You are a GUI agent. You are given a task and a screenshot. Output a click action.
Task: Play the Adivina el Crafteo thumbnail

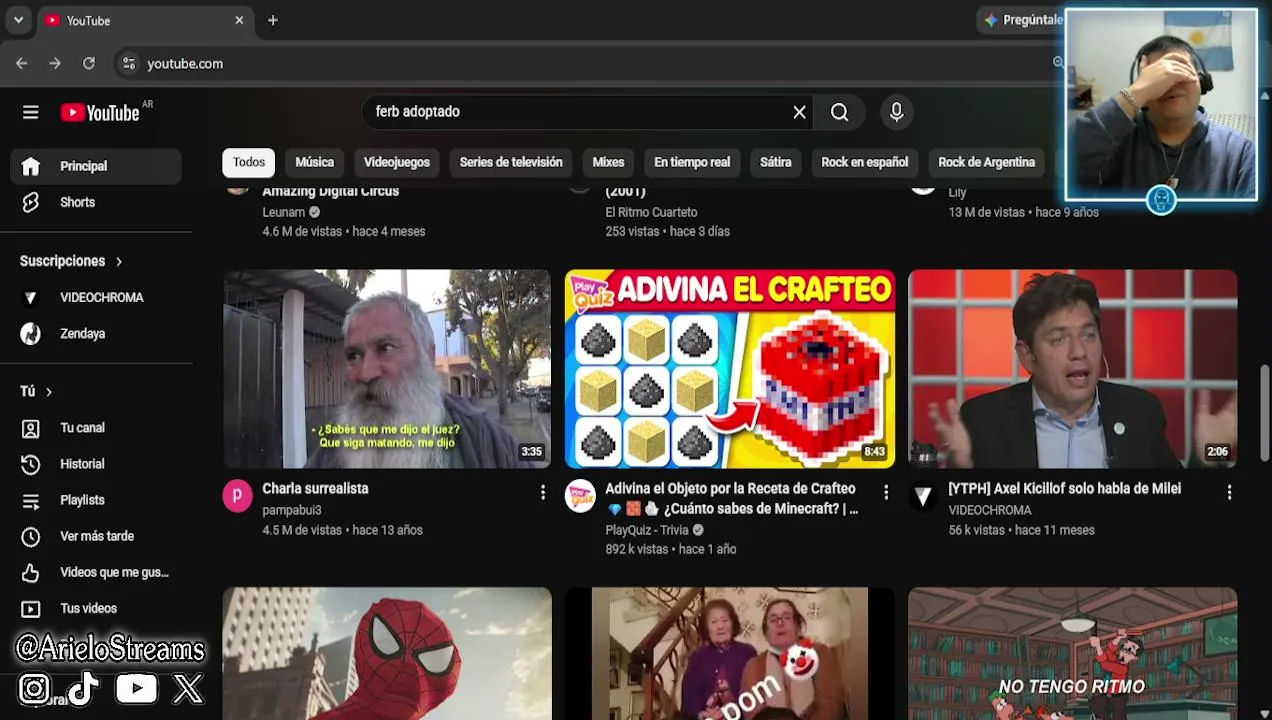[x=730, y=369]
